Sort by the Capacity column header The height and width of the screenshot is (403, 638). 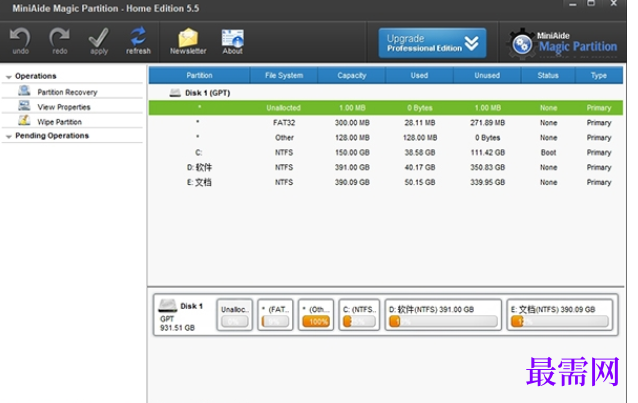[352, 75]
